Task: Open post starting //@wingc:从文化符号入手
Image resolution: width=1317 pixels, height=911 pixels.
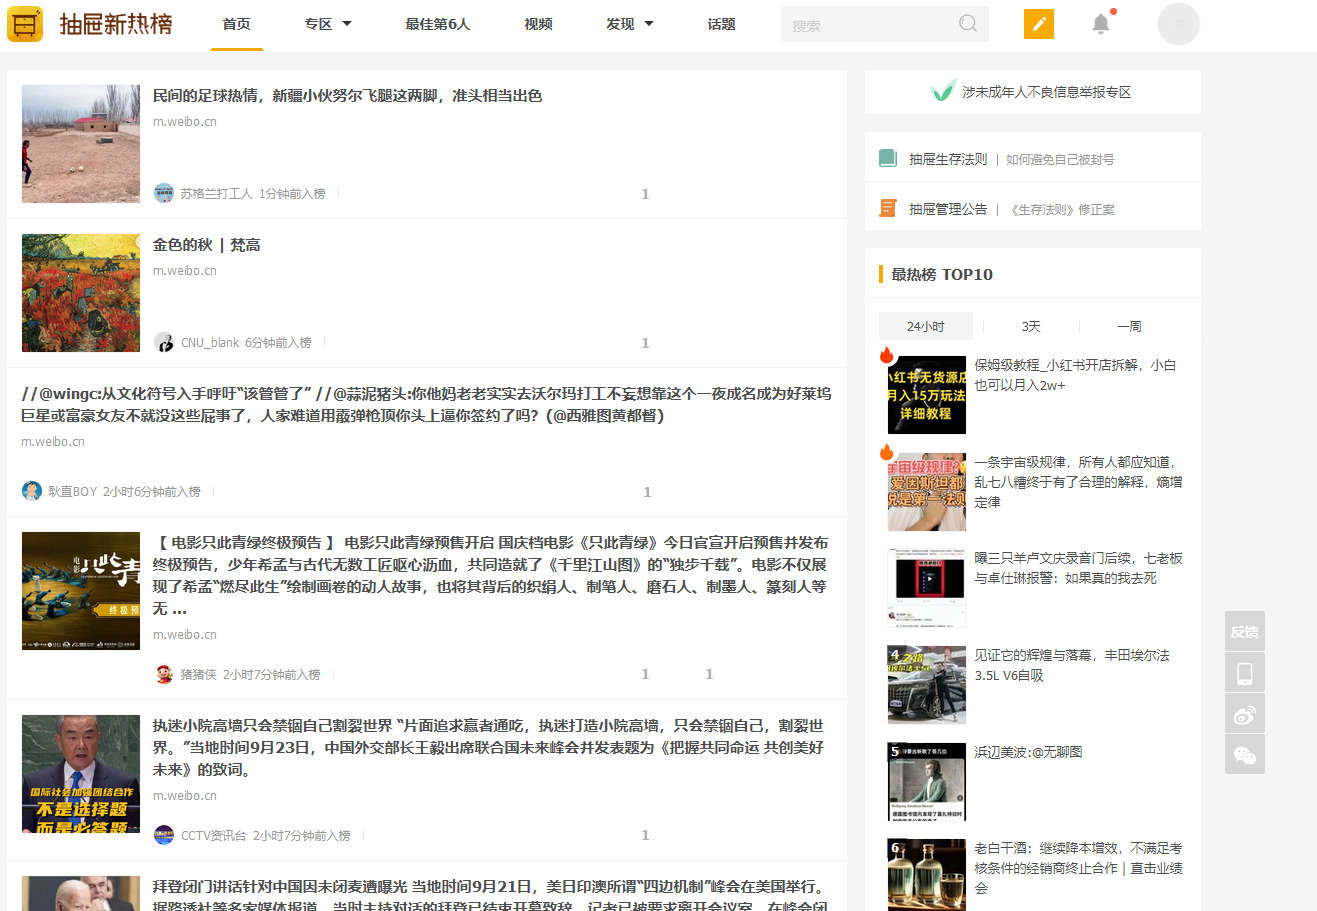Action: [426, 405]
